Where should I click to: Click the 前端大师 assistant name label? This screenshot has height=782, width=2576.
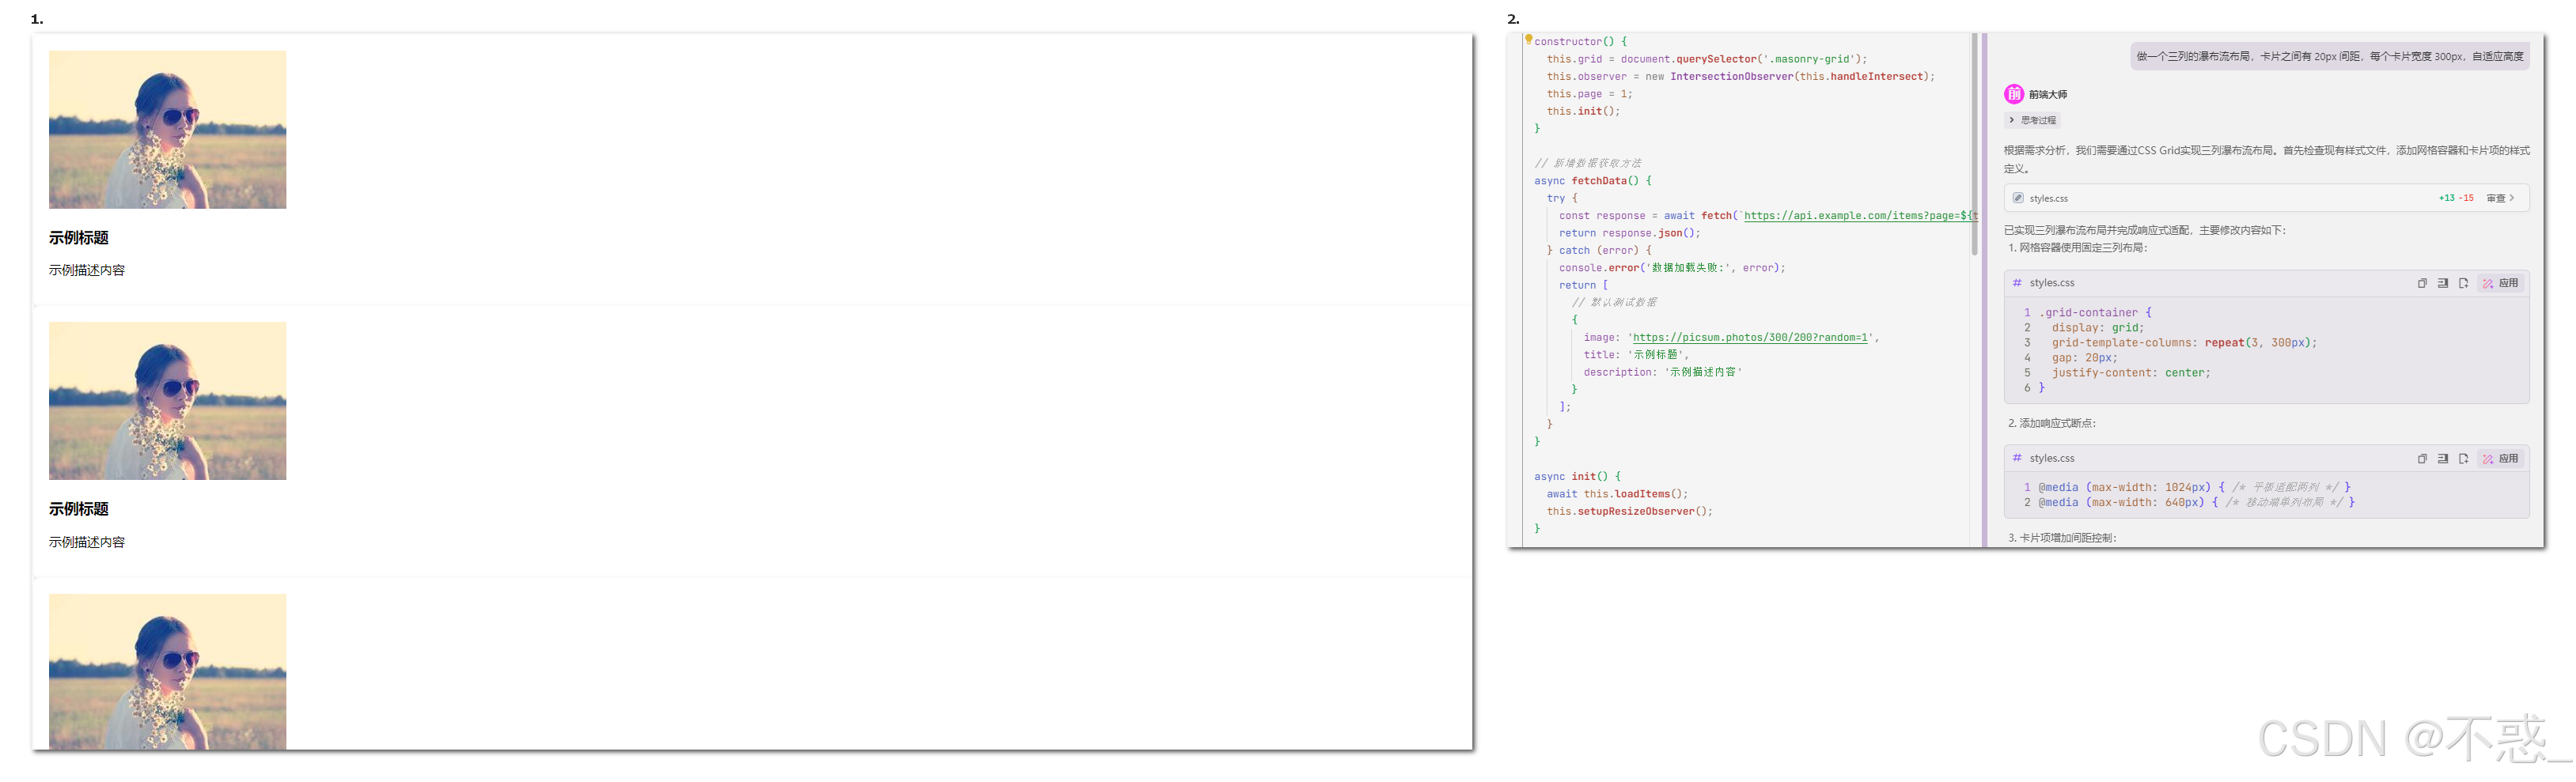click(x=2048, y=94)
